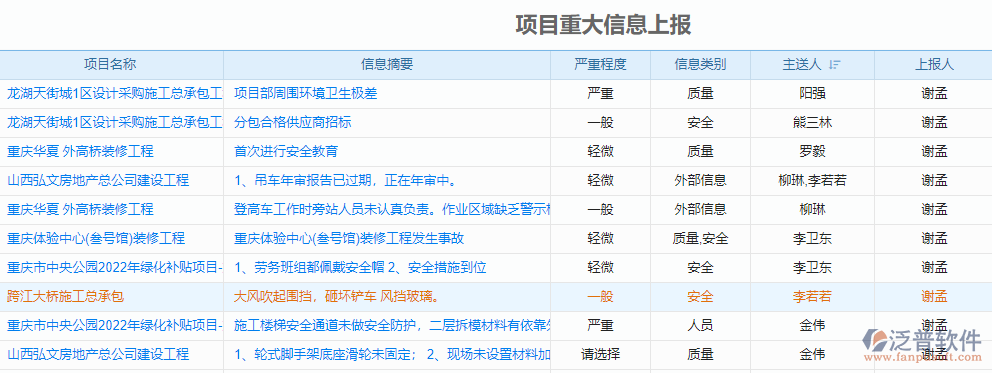The width and height of the screenshot is (992, 373).
Task: Open 龙湖天街城 project in 环境卫生极差 row
Action: [x=115, y=94]
